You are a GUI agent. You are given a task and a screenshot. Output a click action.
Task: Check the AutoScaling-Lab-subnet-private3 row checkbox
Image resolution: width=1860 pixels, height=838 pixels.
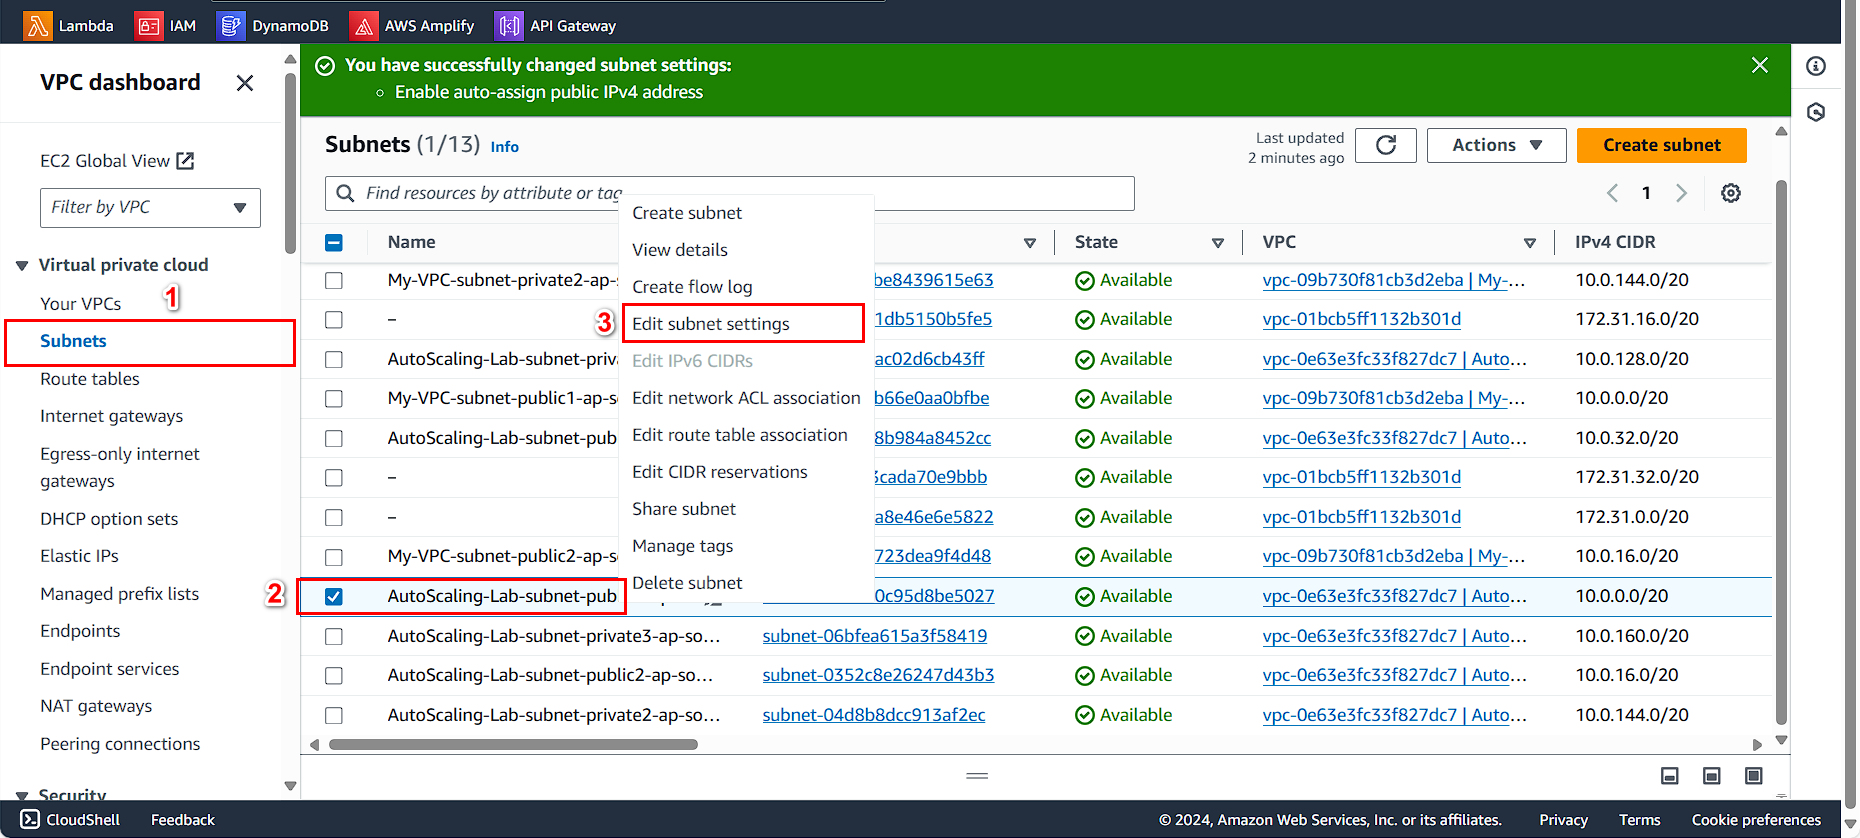click(334, 637)
